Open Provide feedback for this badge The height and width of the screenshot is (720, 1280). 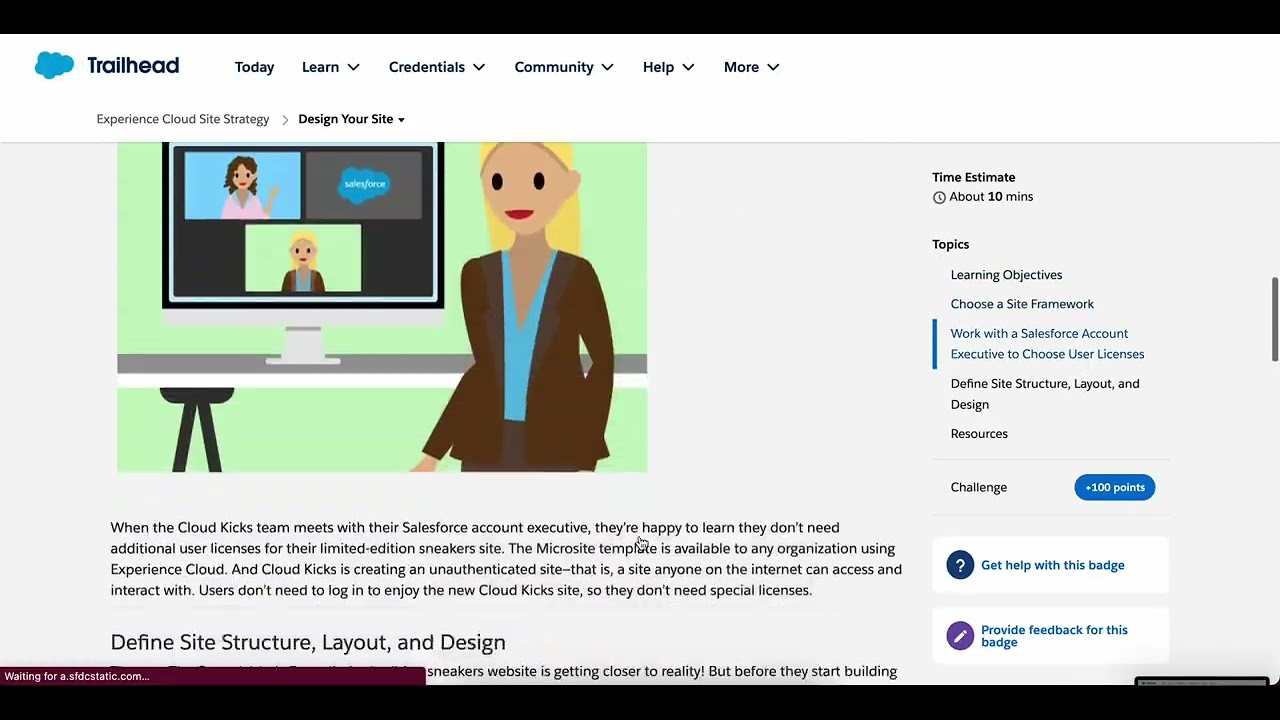1054,636
